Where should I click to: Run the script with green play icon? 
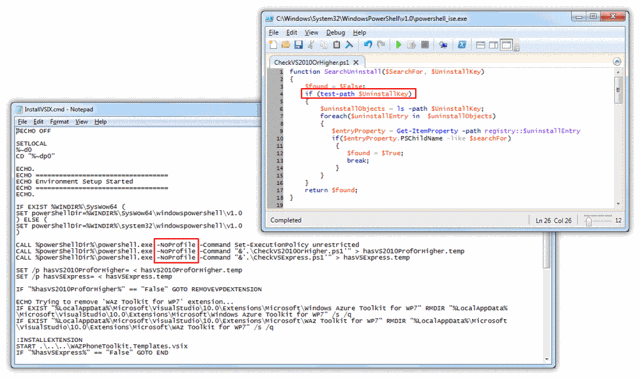click(399, 45)
